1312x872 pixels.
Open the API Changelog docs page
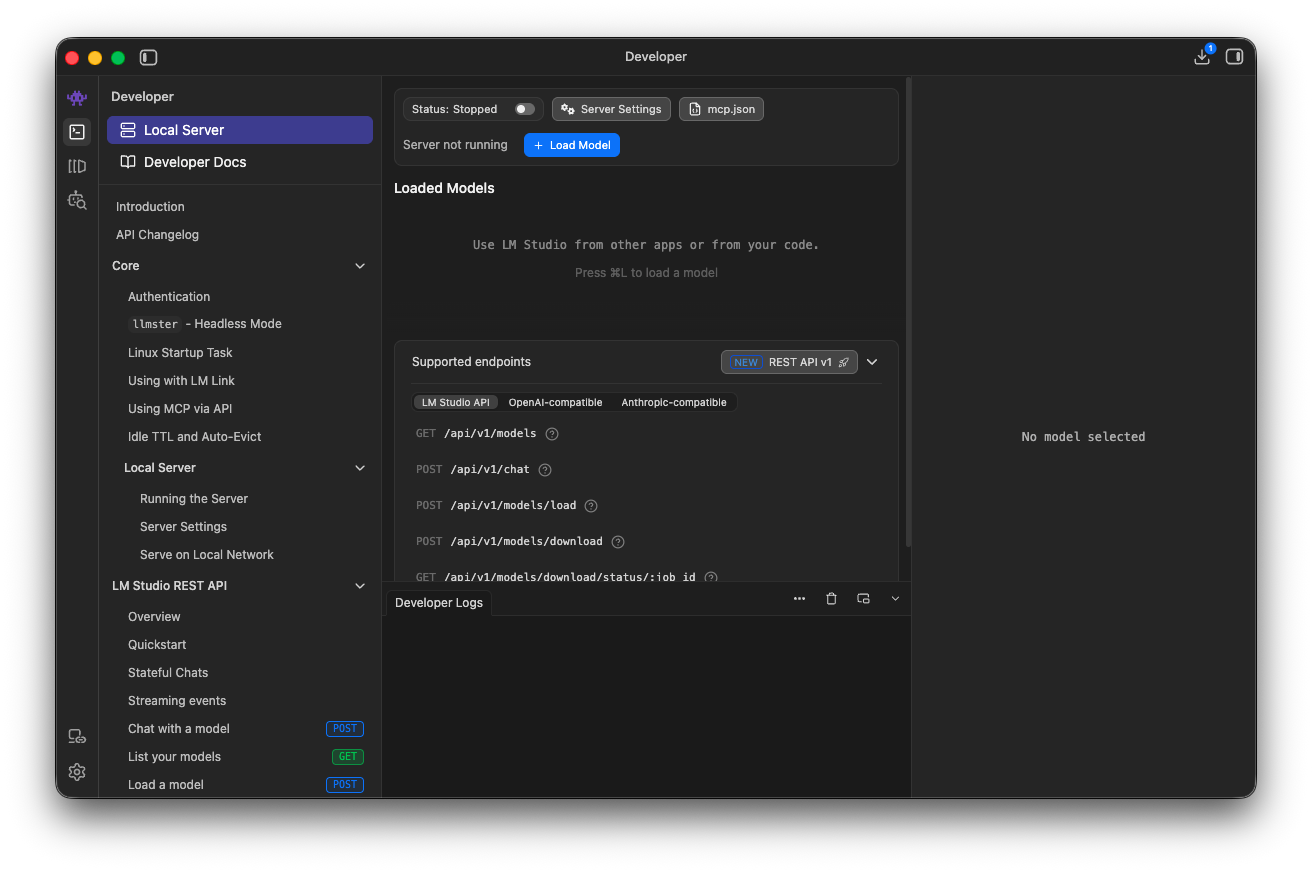pyautogui.click(x=157, y=235)
